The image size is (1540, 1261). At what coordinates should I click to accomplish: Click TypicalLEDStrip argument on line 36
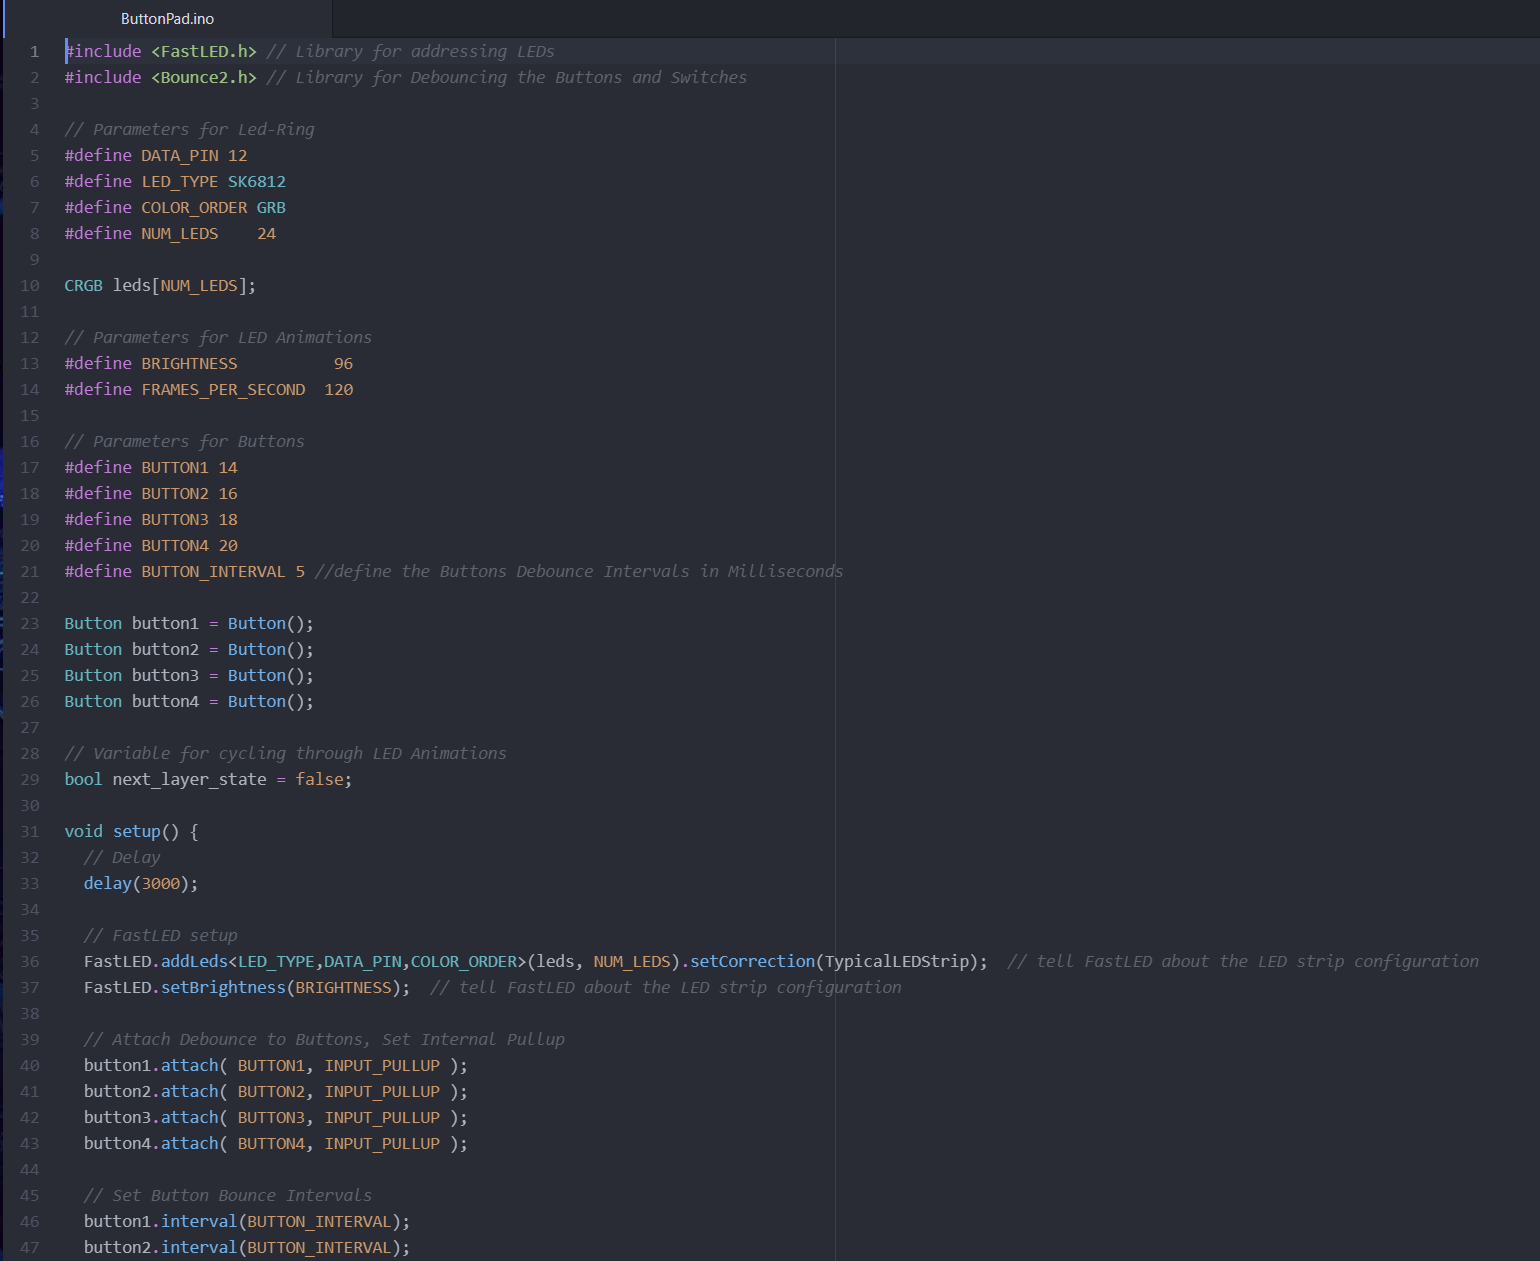[x=897, y=962]
